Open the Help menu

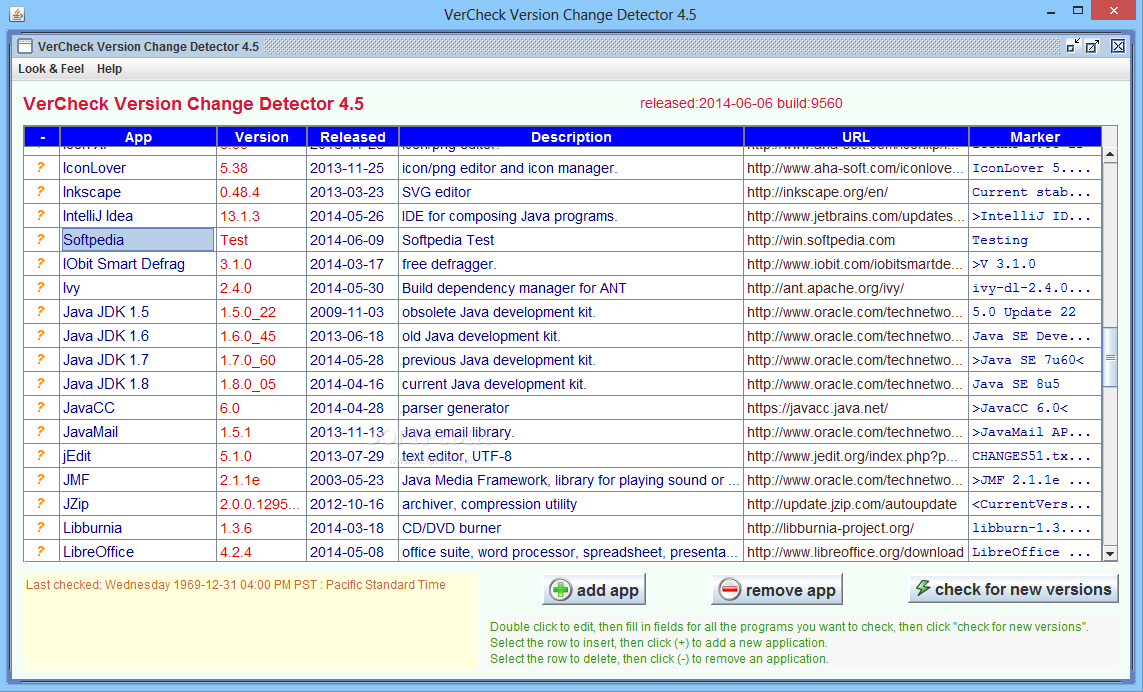(x=109, y=69)
